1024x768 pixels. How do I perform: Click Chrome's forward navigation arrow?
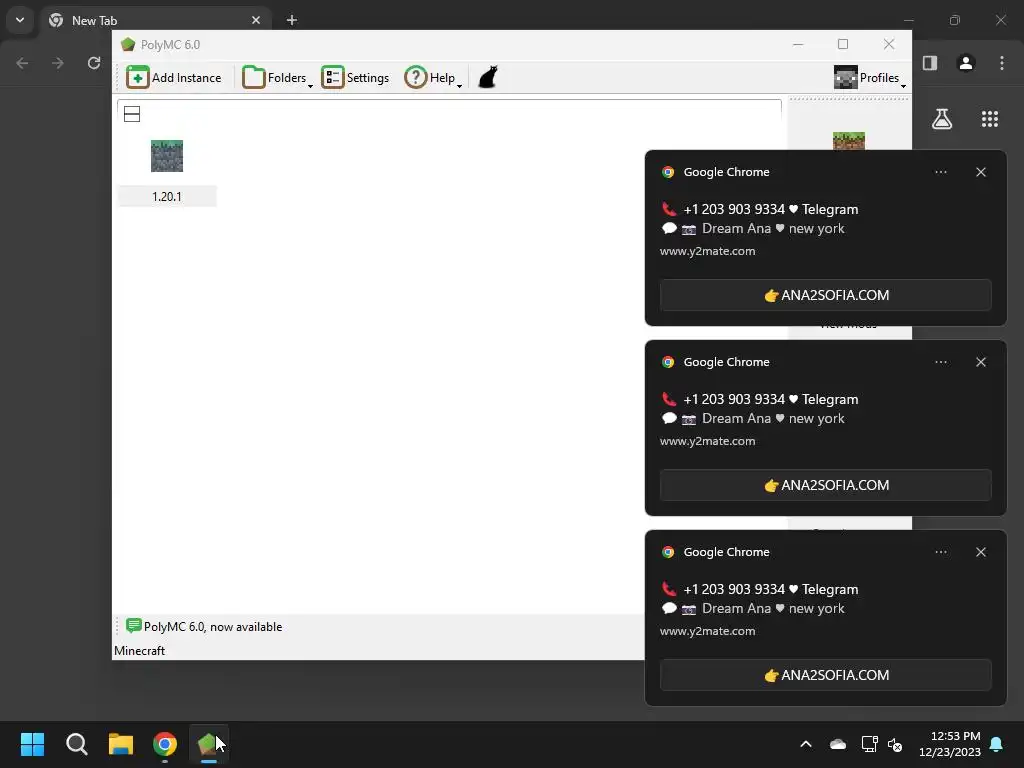point(58,63)
